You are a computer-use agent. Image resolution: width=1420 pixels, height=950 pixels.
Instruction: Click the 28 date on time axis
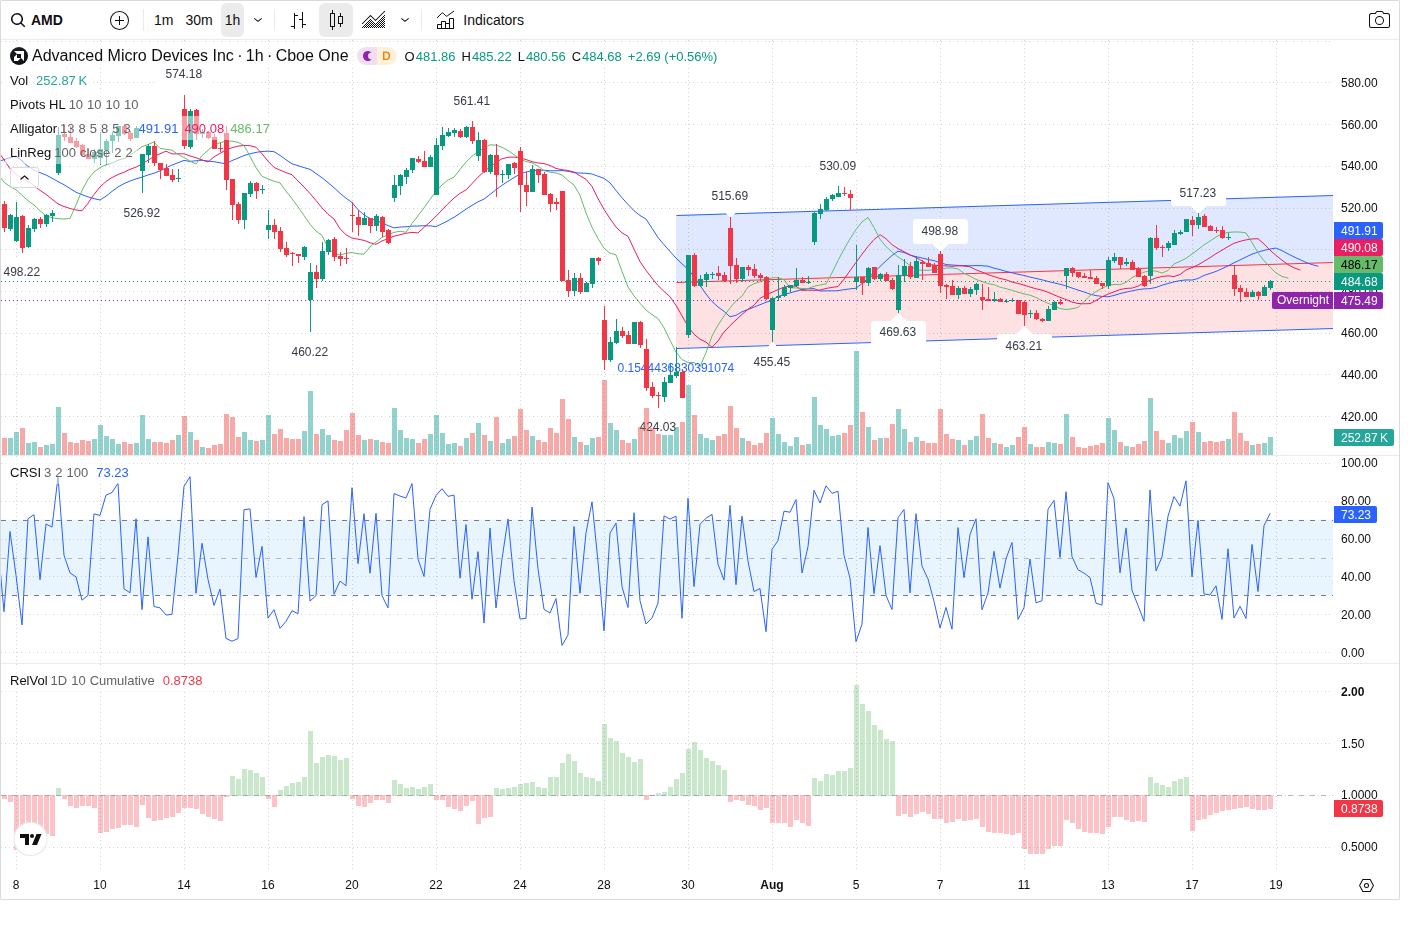click(x=604, y=885)
